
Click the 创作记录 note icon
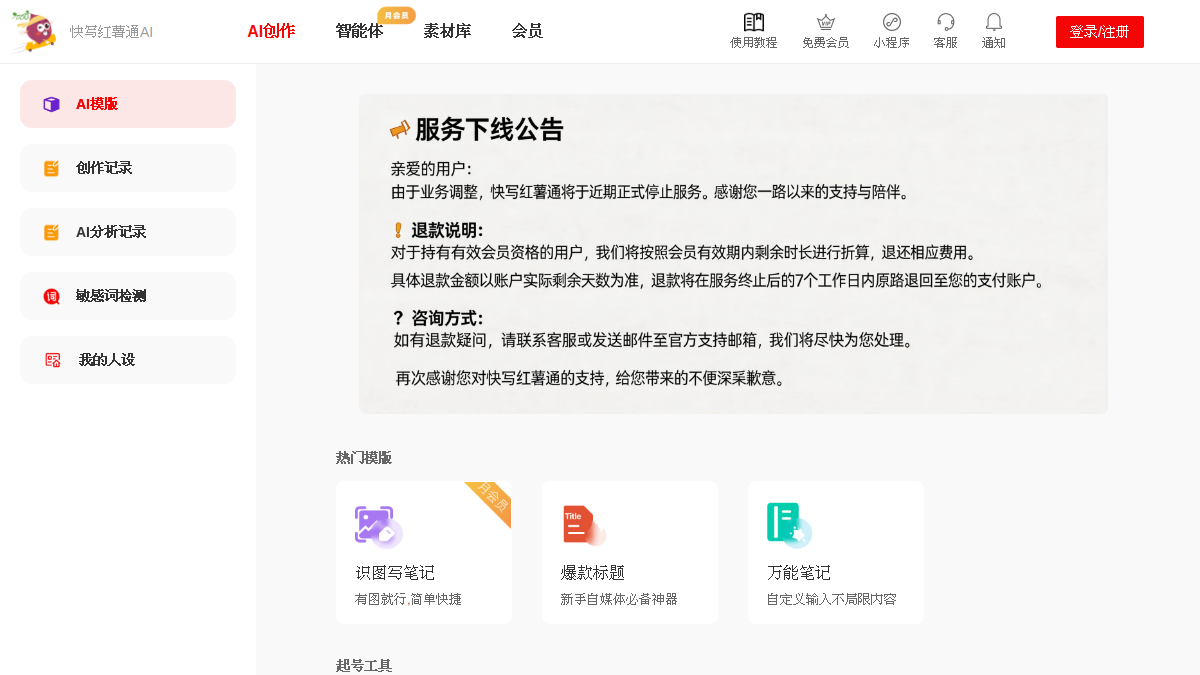coord(51,168)
